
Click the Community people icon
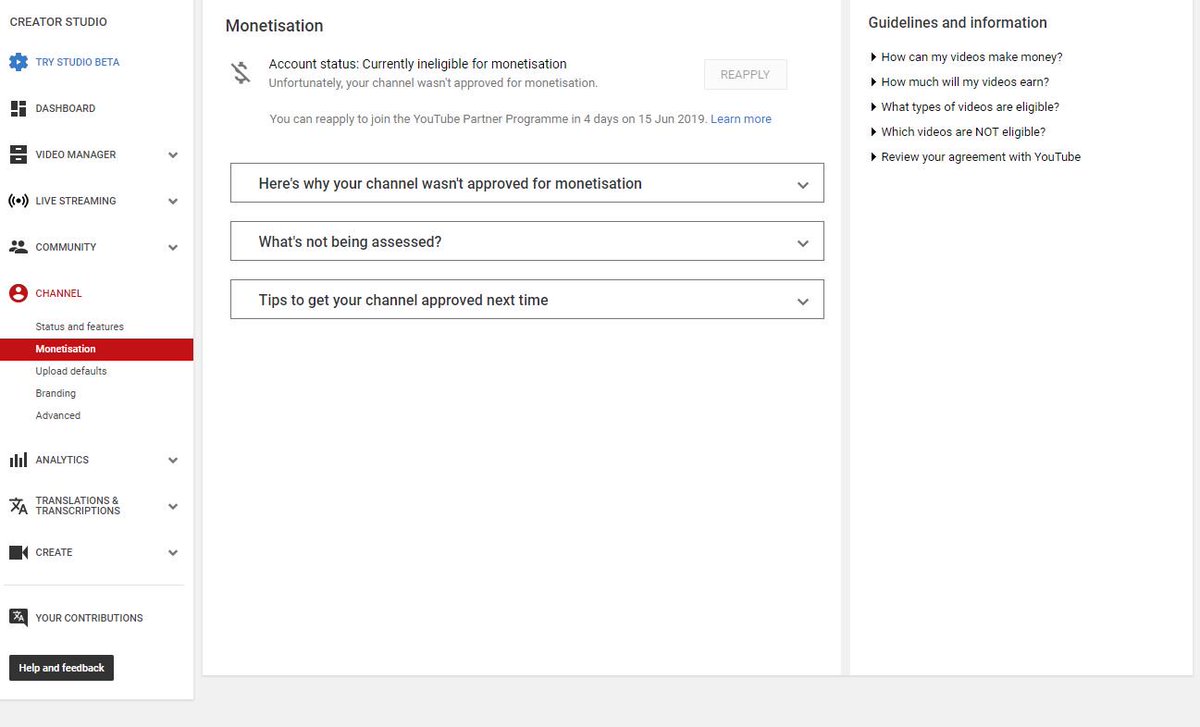(18, 247)
